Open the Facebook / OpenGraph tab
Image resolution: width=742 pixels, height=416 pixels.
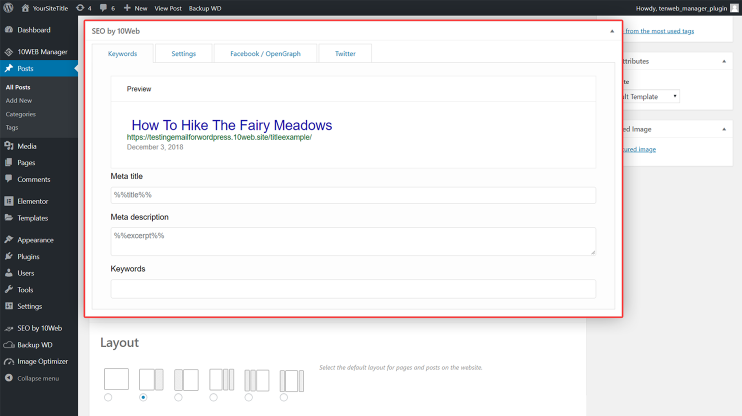click(265, 53)
